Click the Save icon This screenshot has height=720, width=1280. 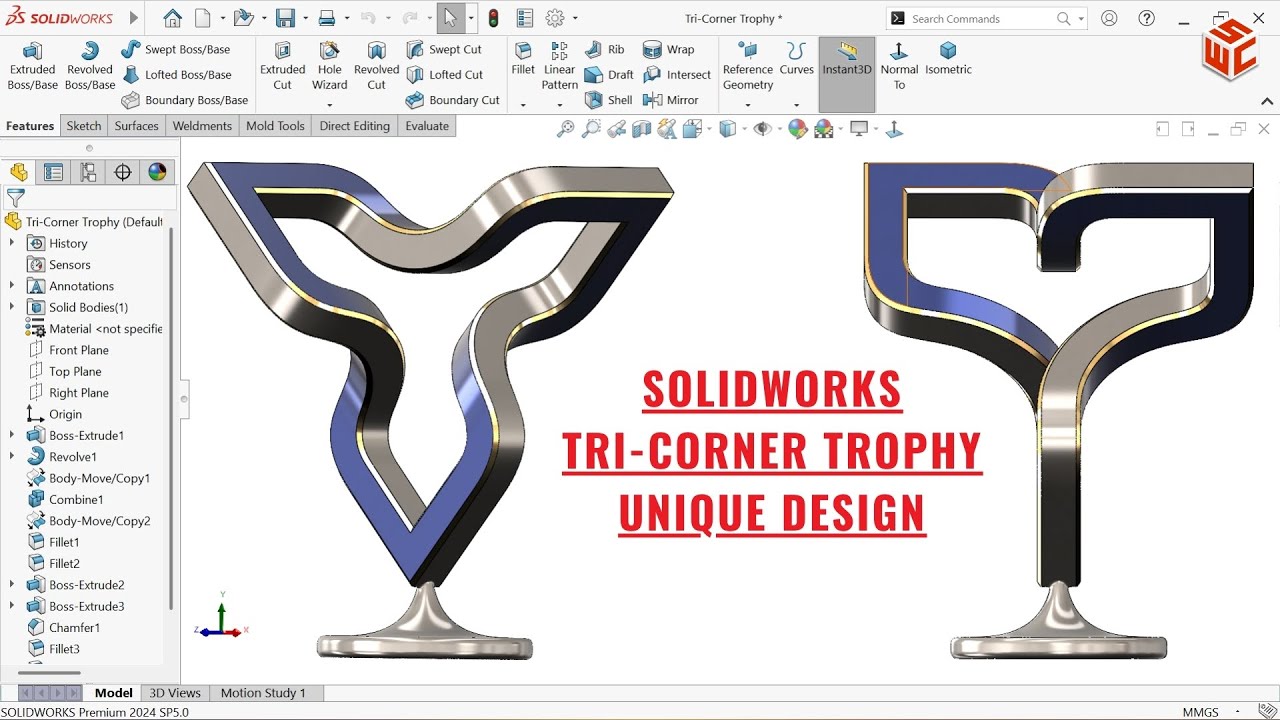[285, 18]
